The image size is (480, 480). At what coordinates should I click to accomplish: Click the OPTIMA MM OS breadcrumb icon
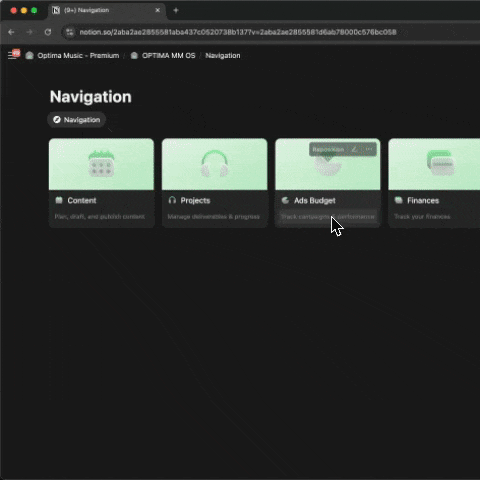point(134,56)
